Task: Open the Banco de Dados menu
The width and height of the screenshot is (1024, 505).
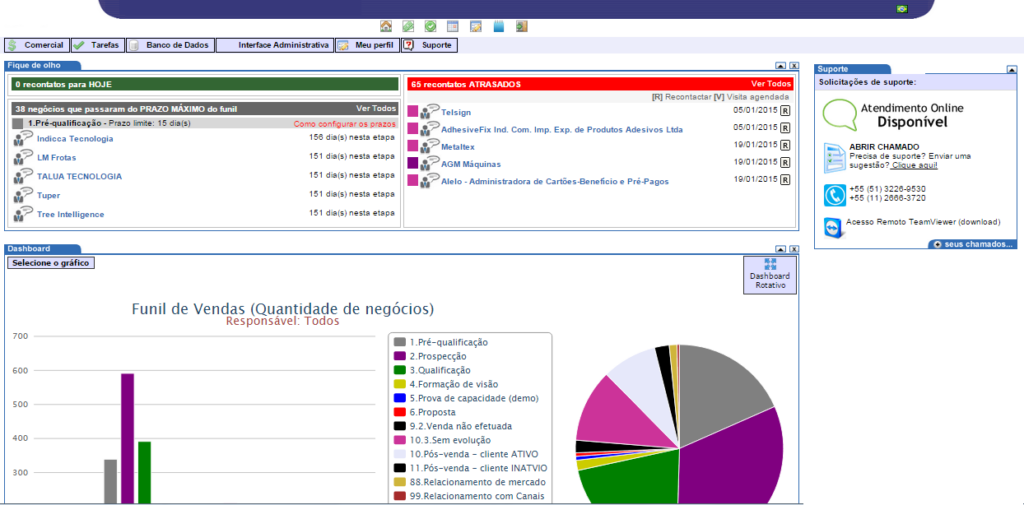Action: pyautogui.click(x=169, y=45)
